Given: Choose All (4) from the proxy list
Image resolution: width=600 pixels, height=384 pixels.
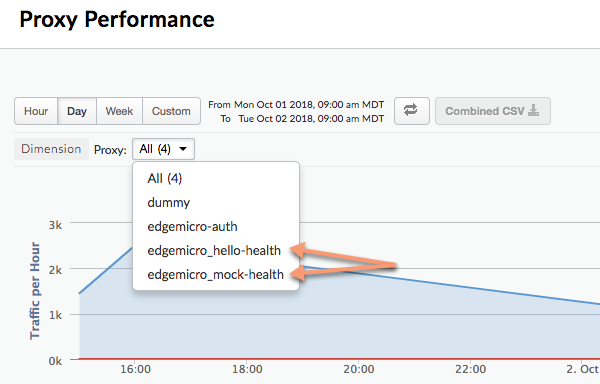Looking at the screenshot, I should click(165, 178).
